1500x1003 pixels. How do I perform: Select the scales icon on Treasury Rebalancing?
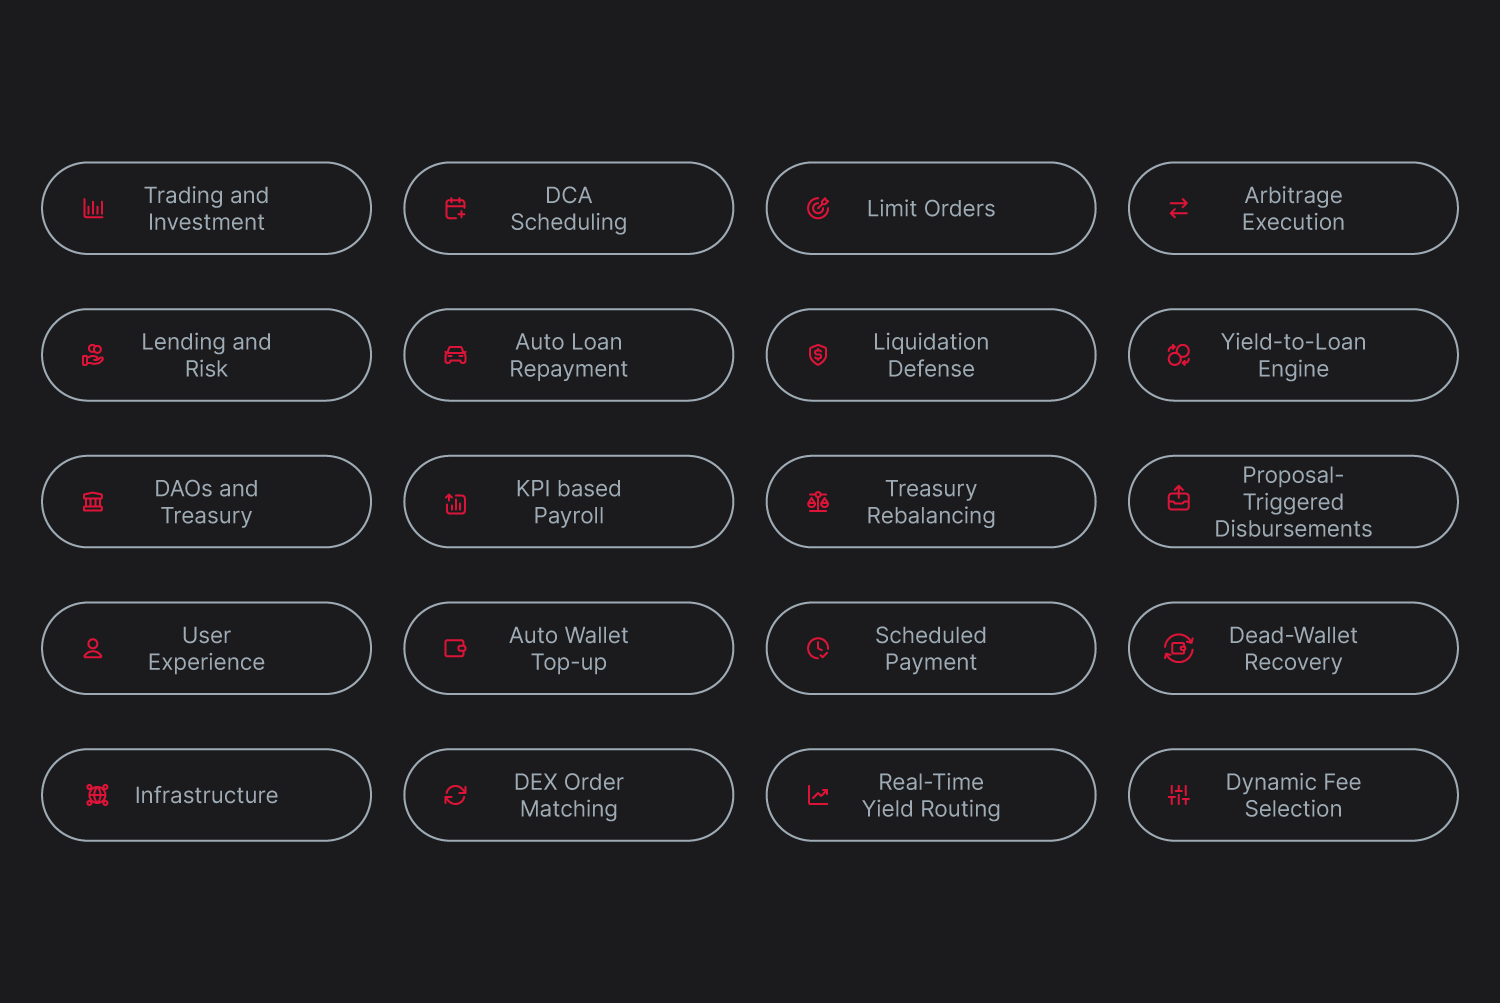coord(818,502)
